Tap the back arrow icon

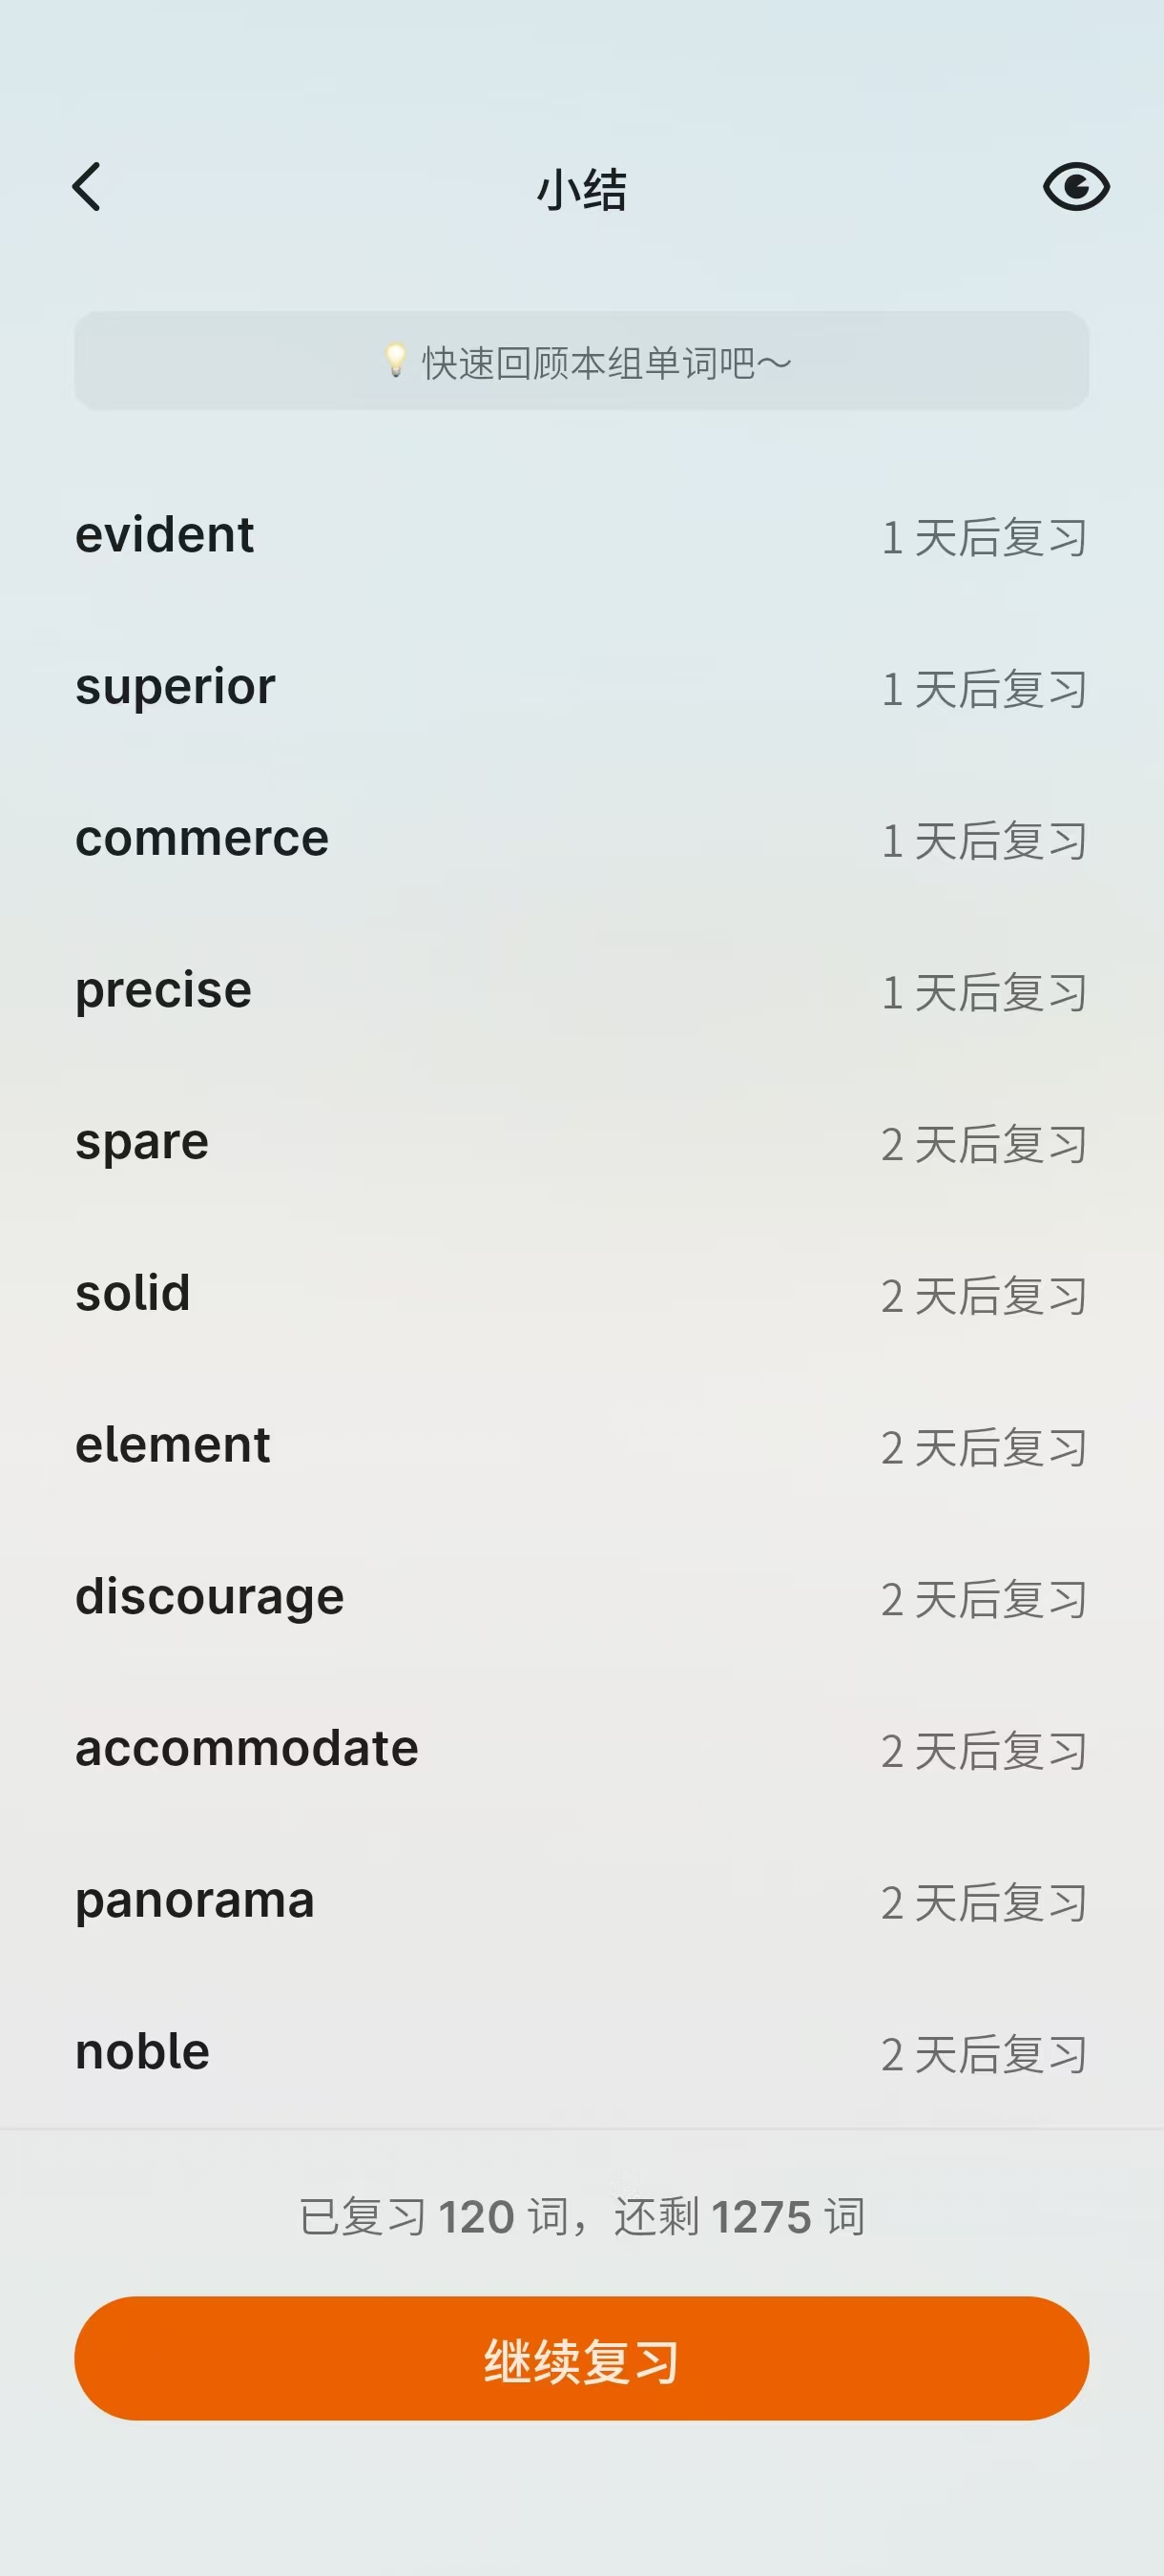click(x=88, y=187)
